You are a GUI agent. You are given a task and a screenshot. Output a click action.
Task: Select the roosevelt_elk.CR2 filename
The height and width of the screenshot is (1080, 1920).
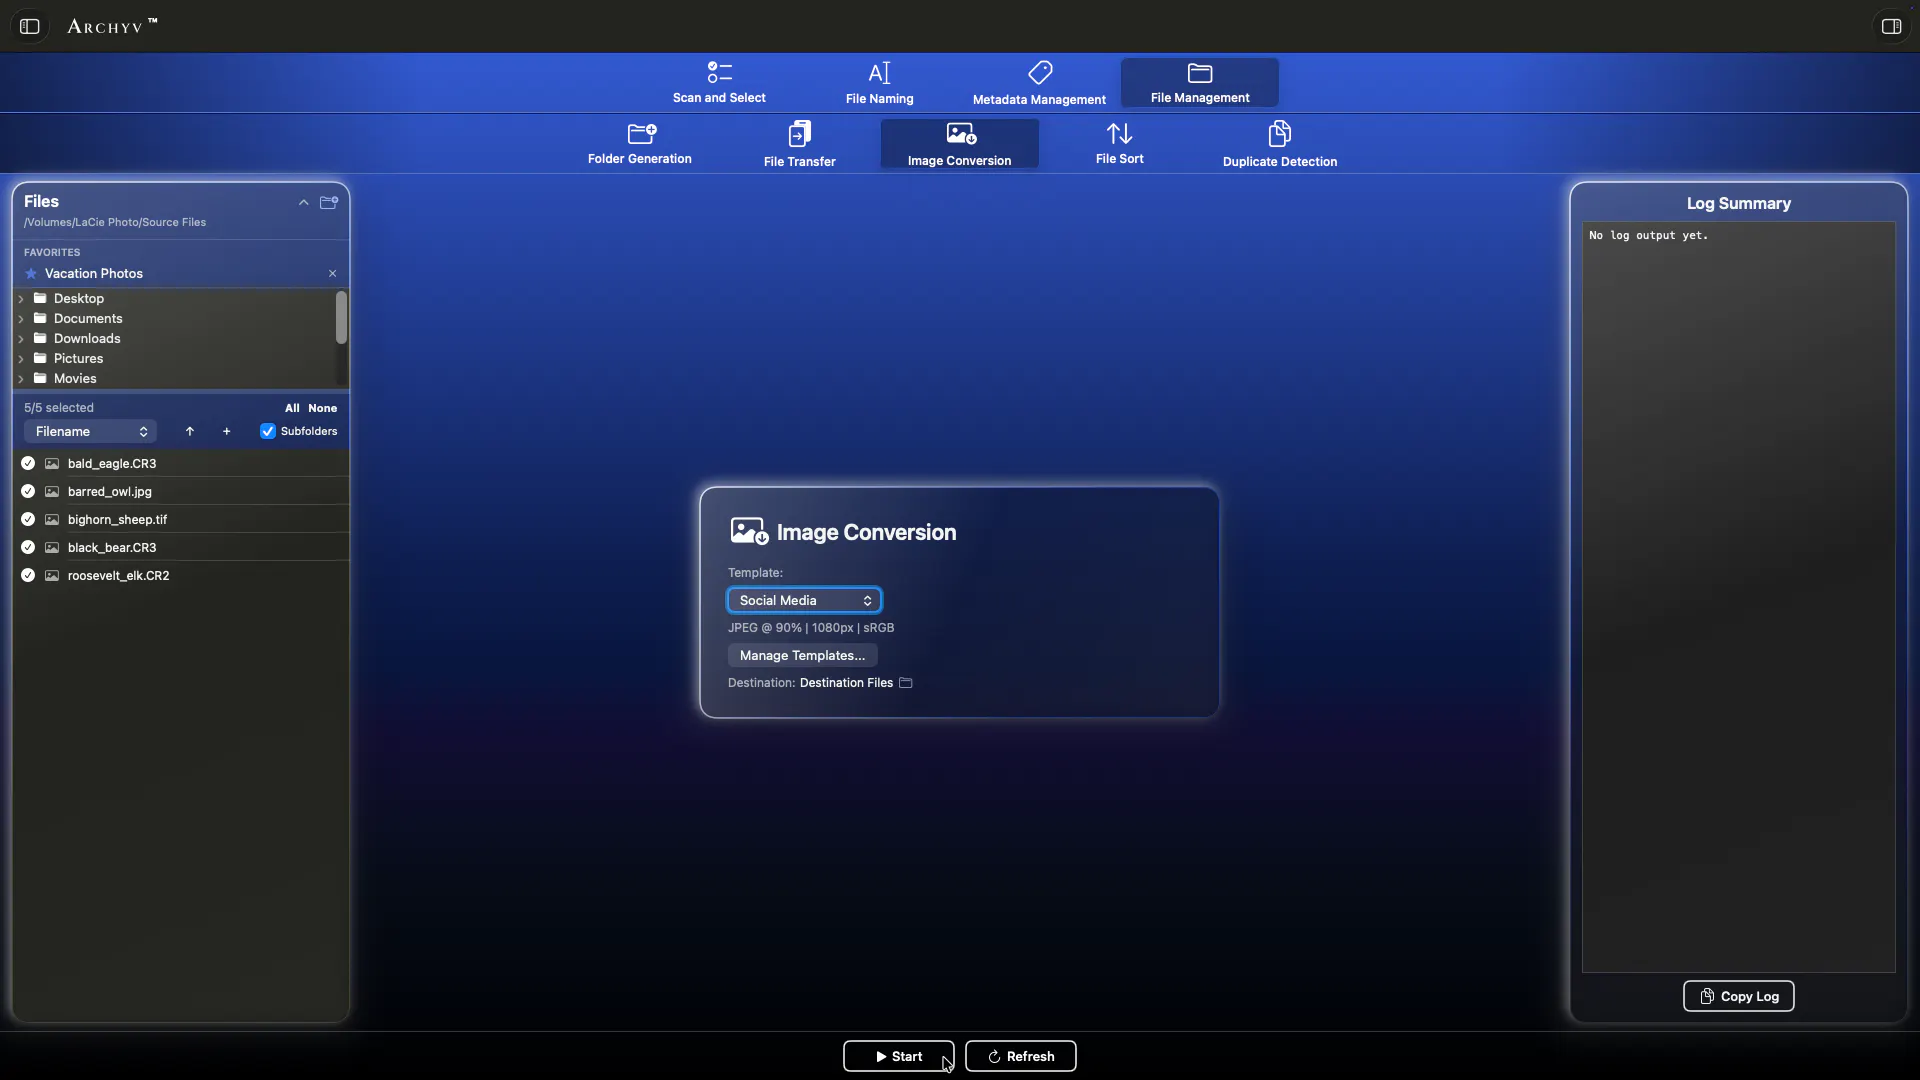click(118, 576)
